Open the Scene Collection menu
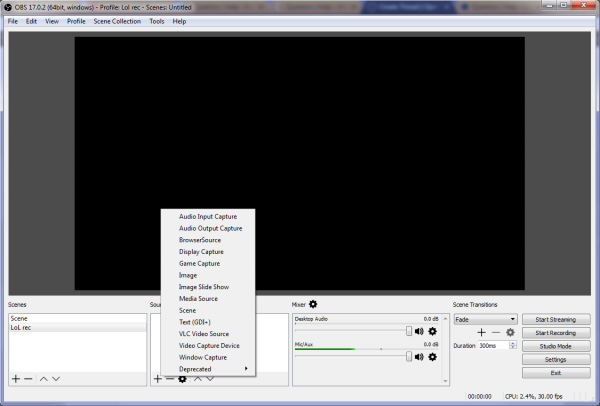The image size is (600, 406). point(117,21)
